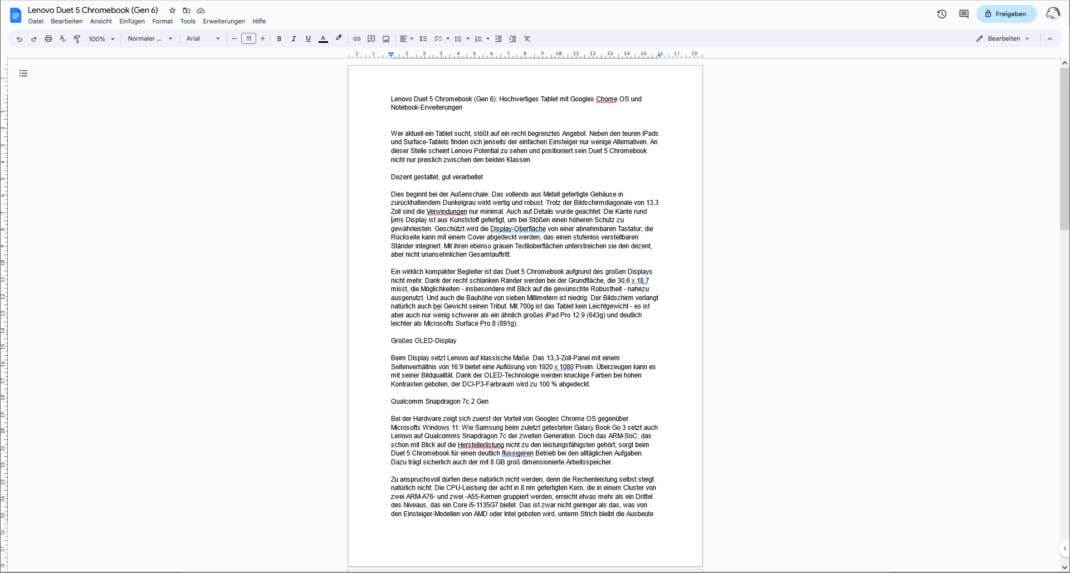
Task: Add a comment from the toolbar
Action: (371, 39)
